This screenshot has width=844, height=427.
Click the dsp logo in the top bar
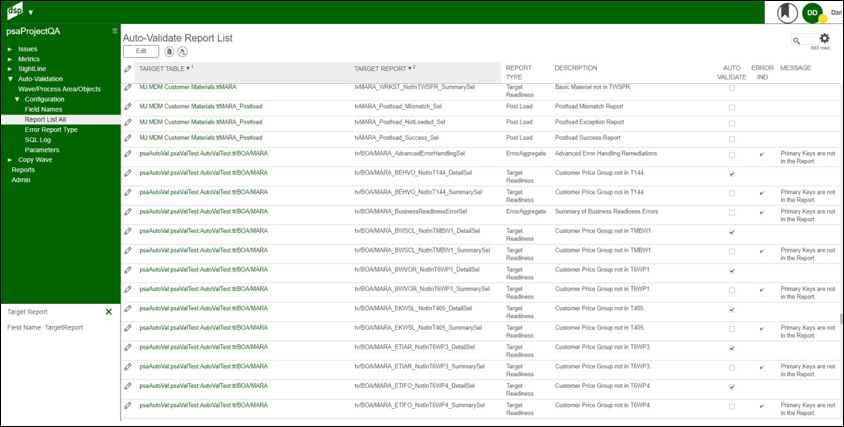coord(15,11)
